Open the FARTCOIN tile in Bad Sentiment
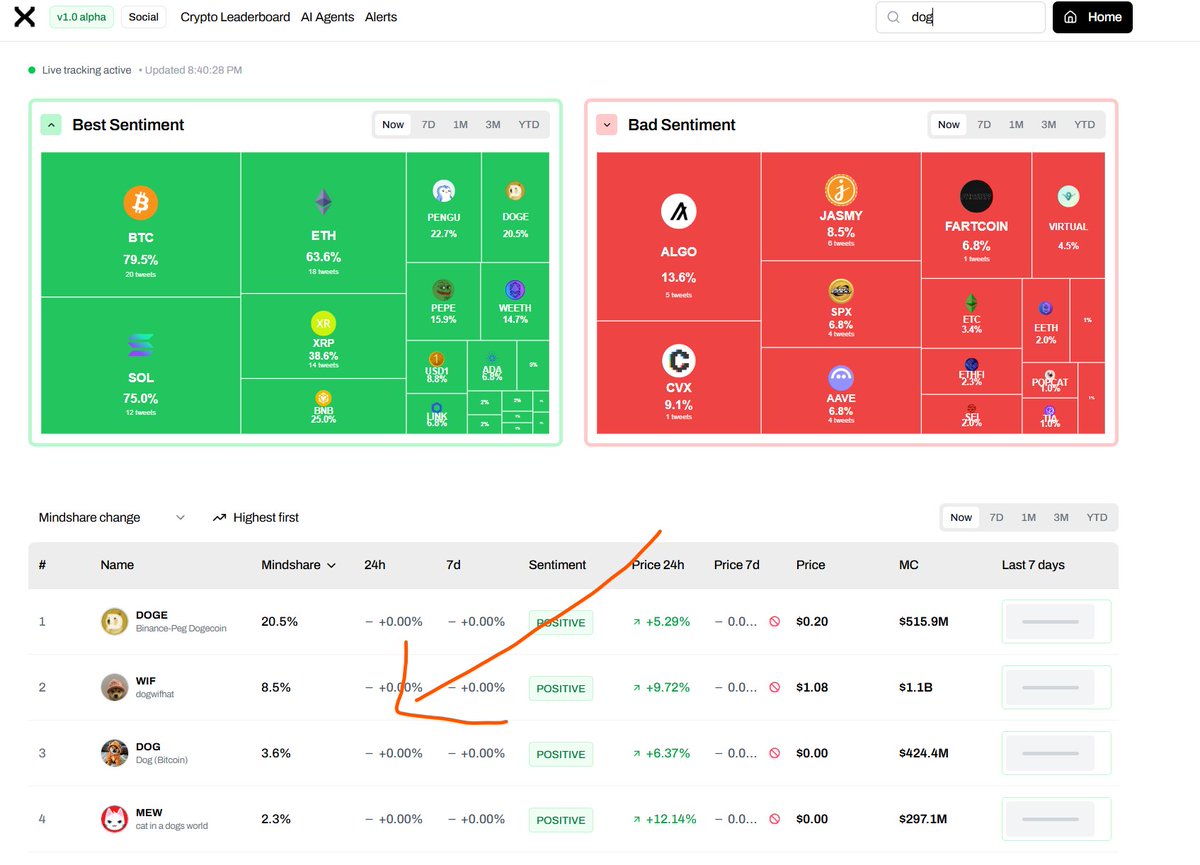This screenshot has width=1200, height=865. click(x=976, y=215)
